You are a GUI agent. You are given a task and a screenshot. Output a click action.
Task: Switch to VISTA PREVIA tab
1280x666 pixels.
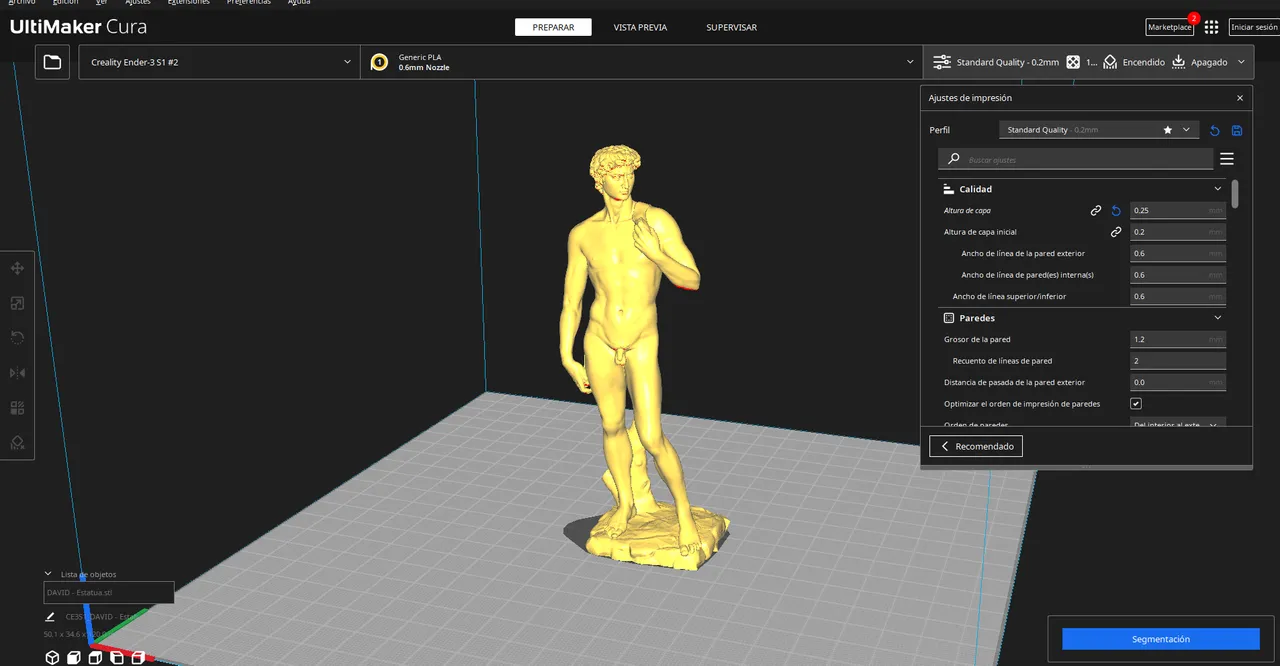pos(640,27)
